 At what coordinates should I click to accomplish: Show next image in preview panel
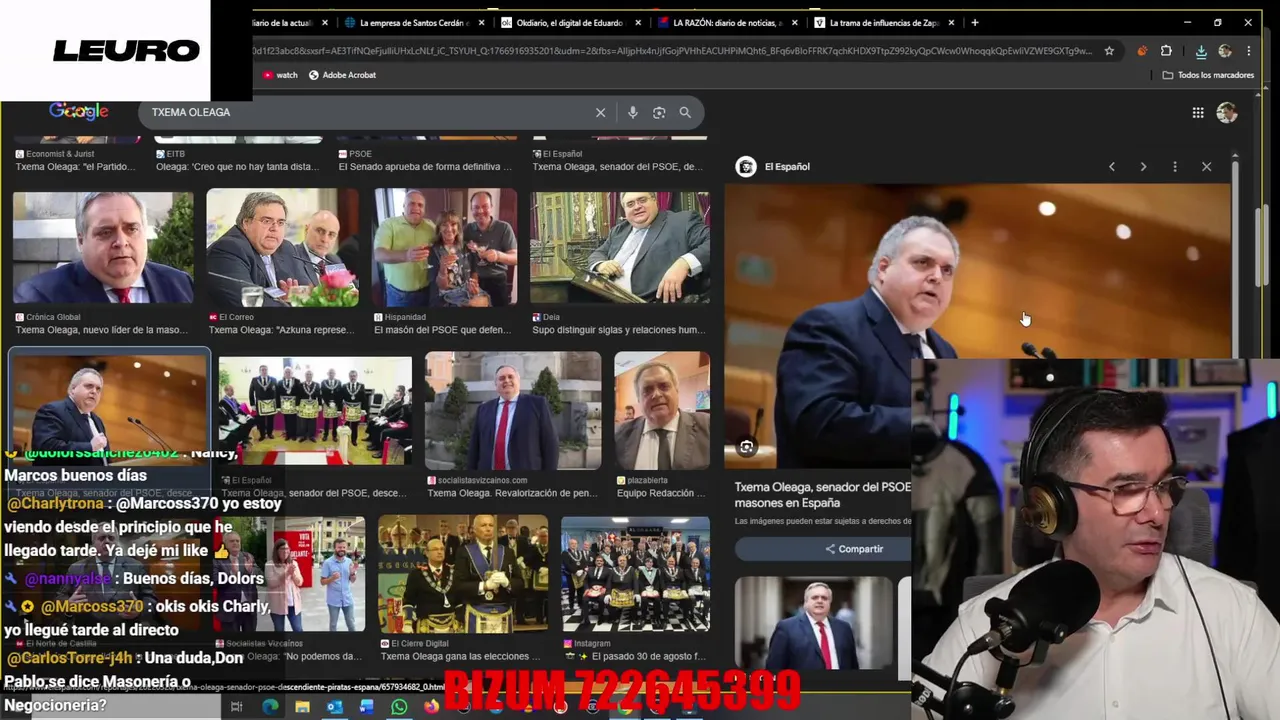point(1143,167)
